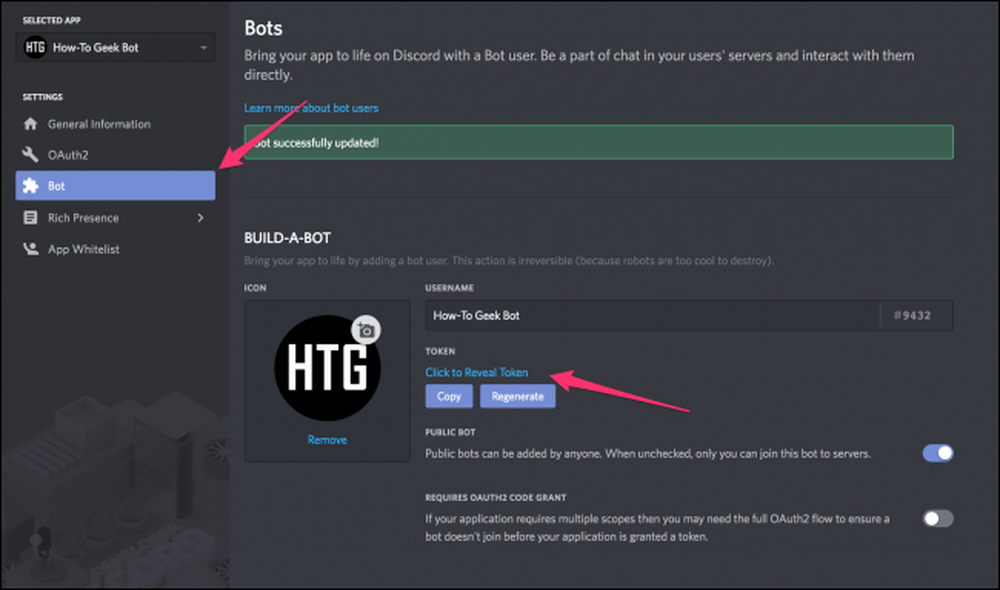Toggle Requires OAuth2 Code Grant switch
Viewport: 1000px width, 590px height.
938,519
